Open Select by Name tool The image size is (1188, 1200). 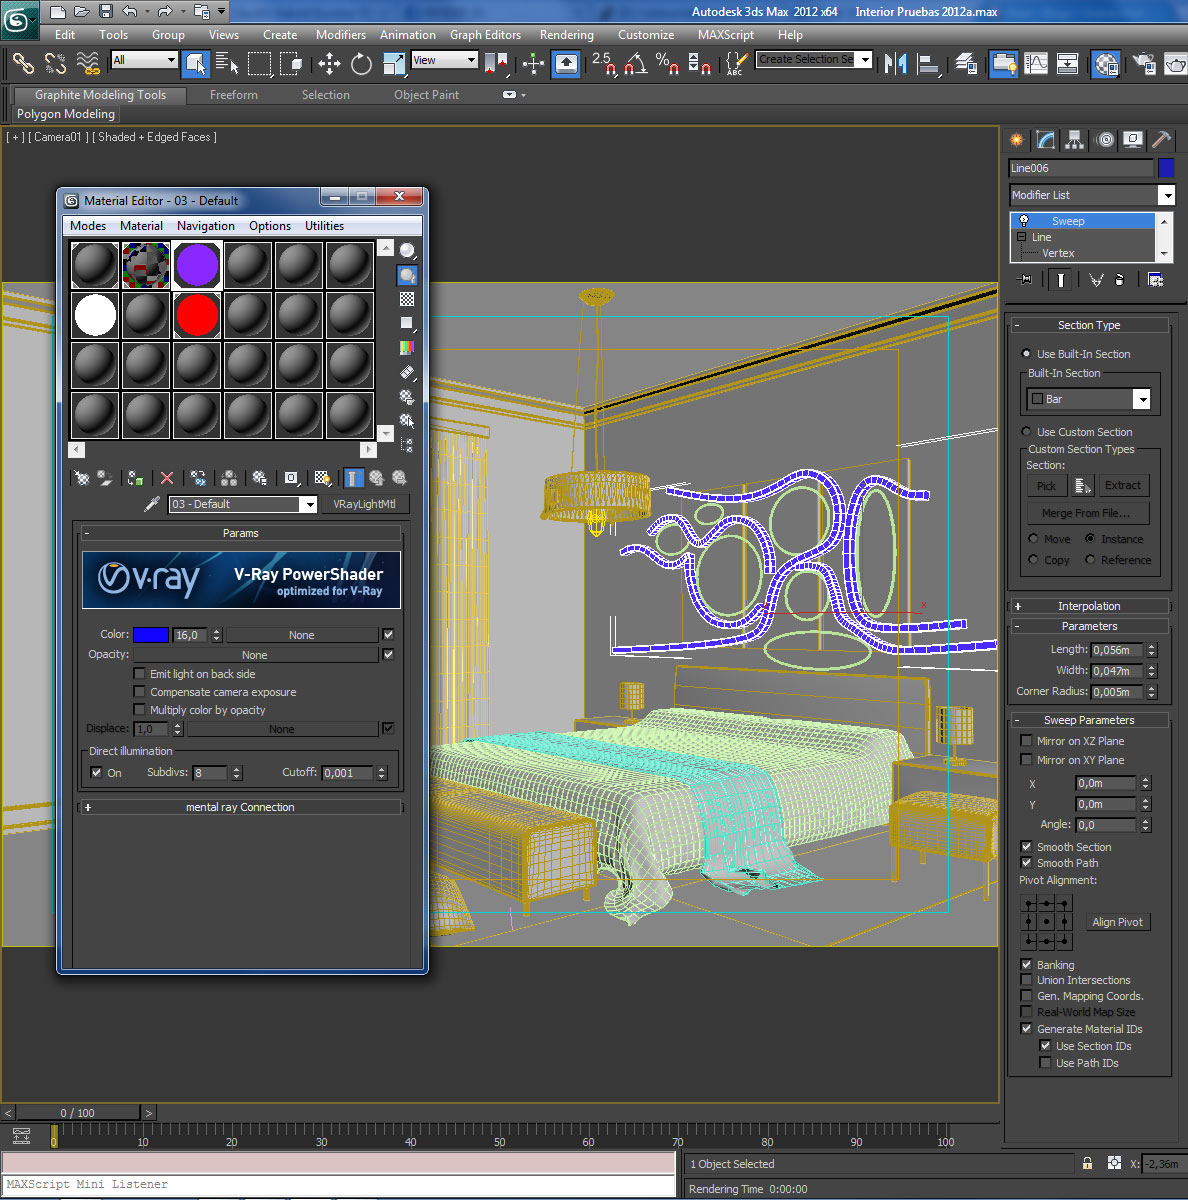pyautogui.click(x=227, y=64)
